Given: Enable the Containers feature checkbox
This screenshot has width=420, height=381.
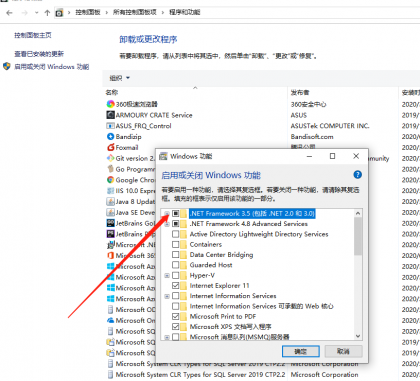Looking at the screenshot, I should pyautogui.click(x=175, y=244).
